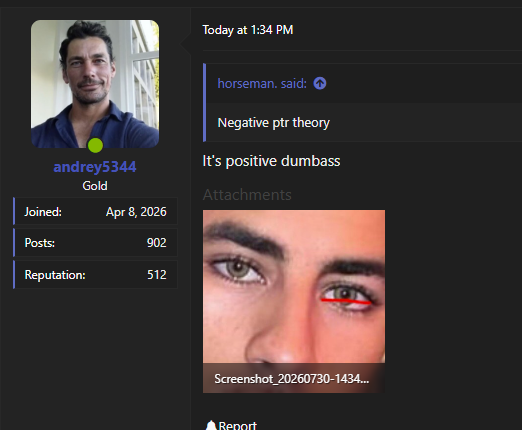The height and width of the screenshot is (430, 522).
Task: Open andrey5344's profile avatar
Action: coord(95,84)
